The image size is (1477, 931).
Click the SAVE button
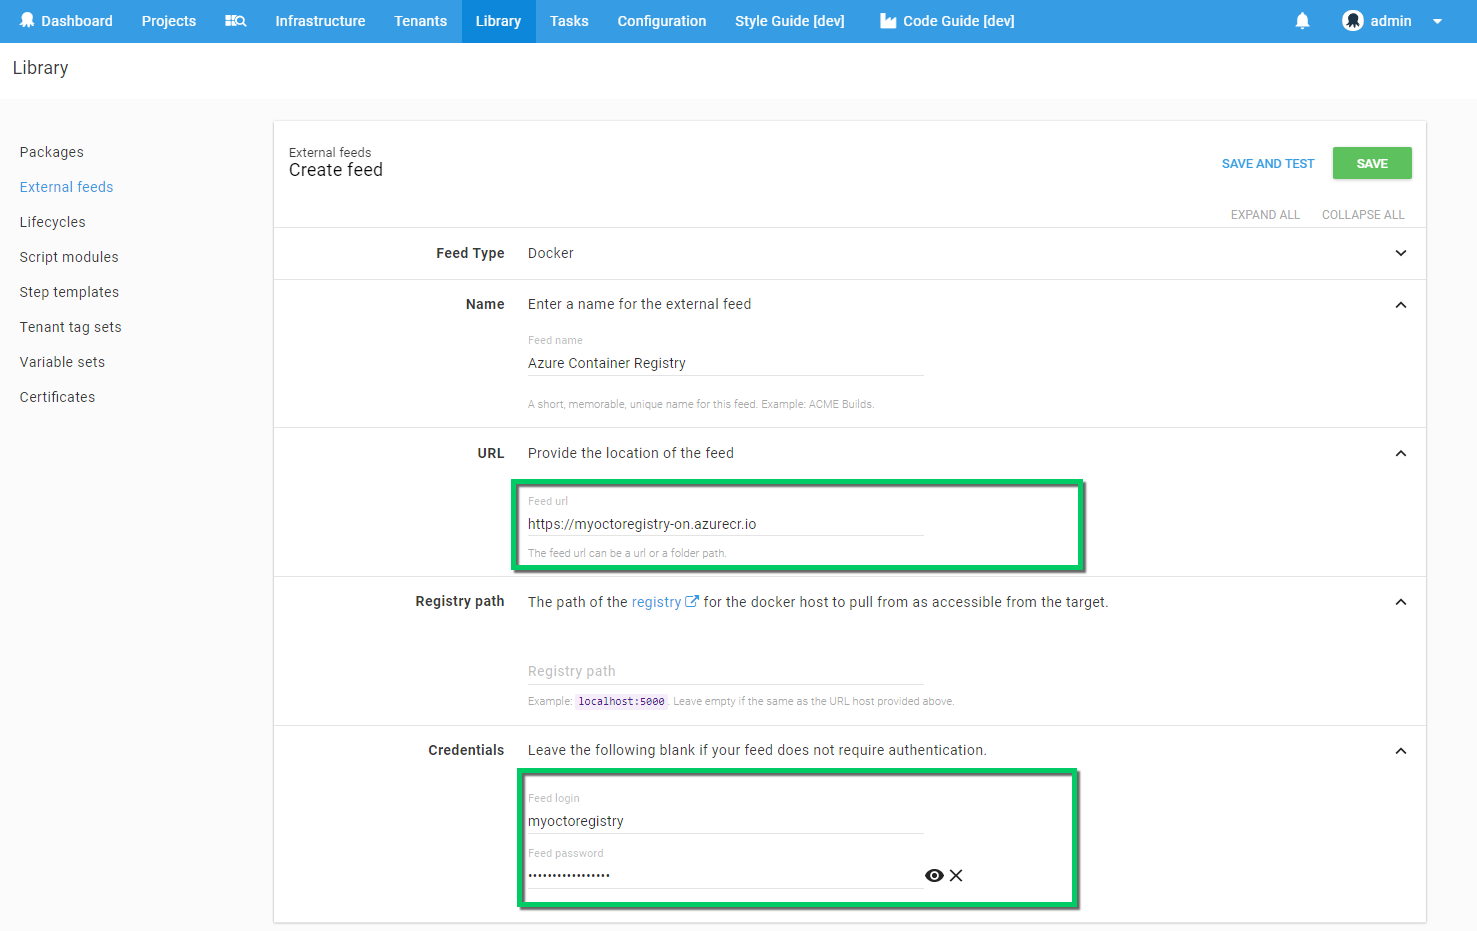coord(1371,162)
